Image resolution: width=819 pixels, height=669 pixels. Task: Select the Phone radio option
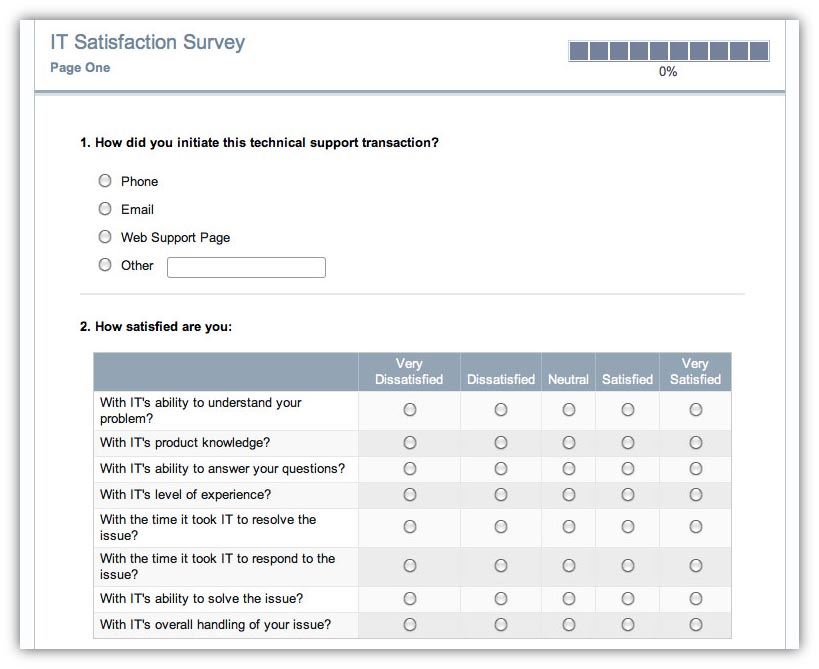point(105,181)
